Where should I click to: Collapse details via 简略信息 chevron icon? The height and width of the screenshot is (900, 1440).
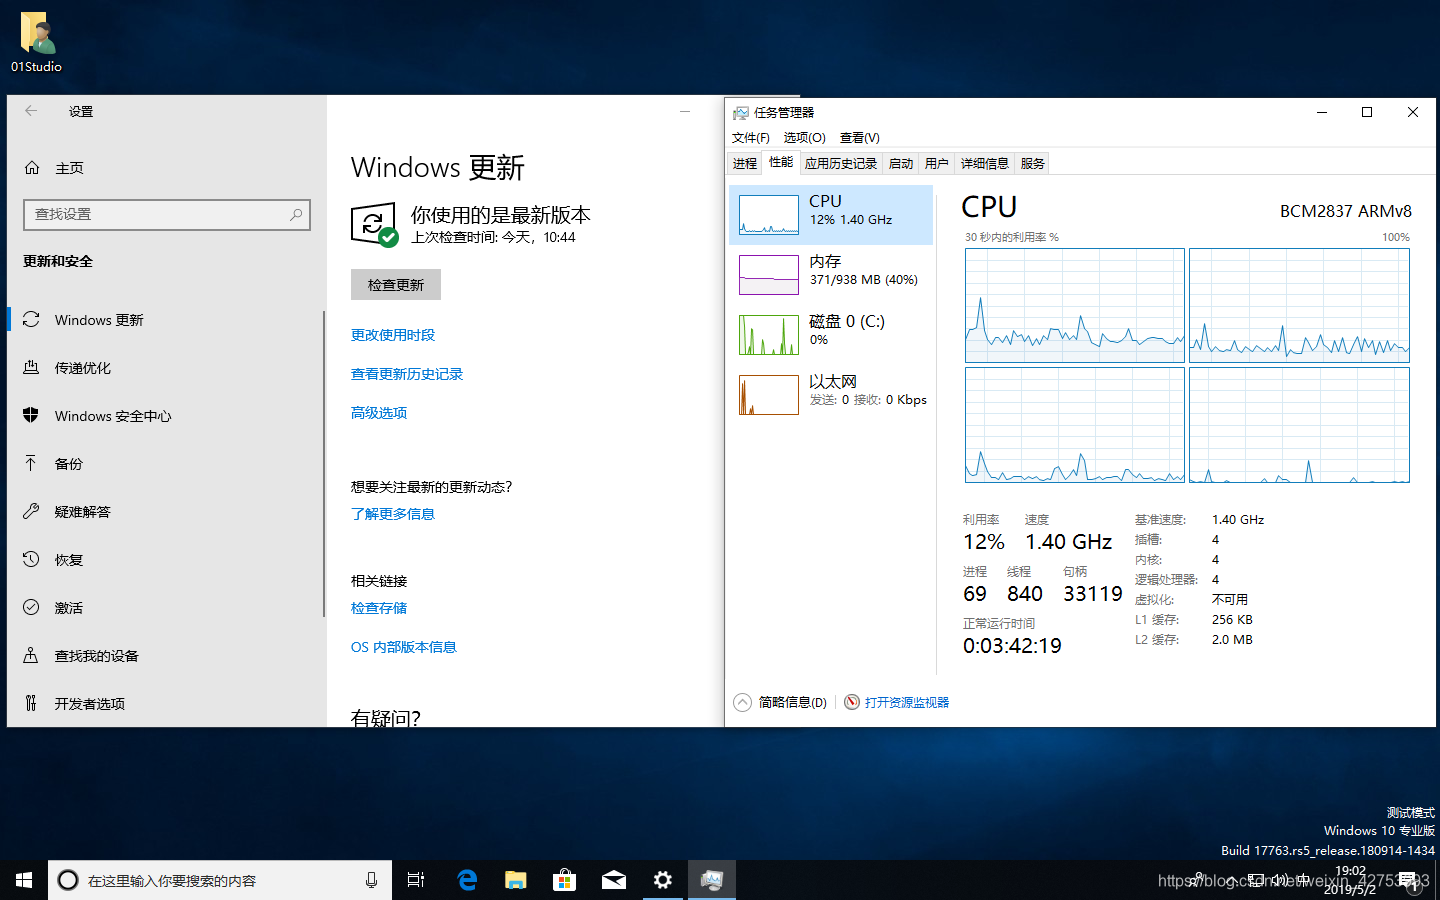click(743, 702)
